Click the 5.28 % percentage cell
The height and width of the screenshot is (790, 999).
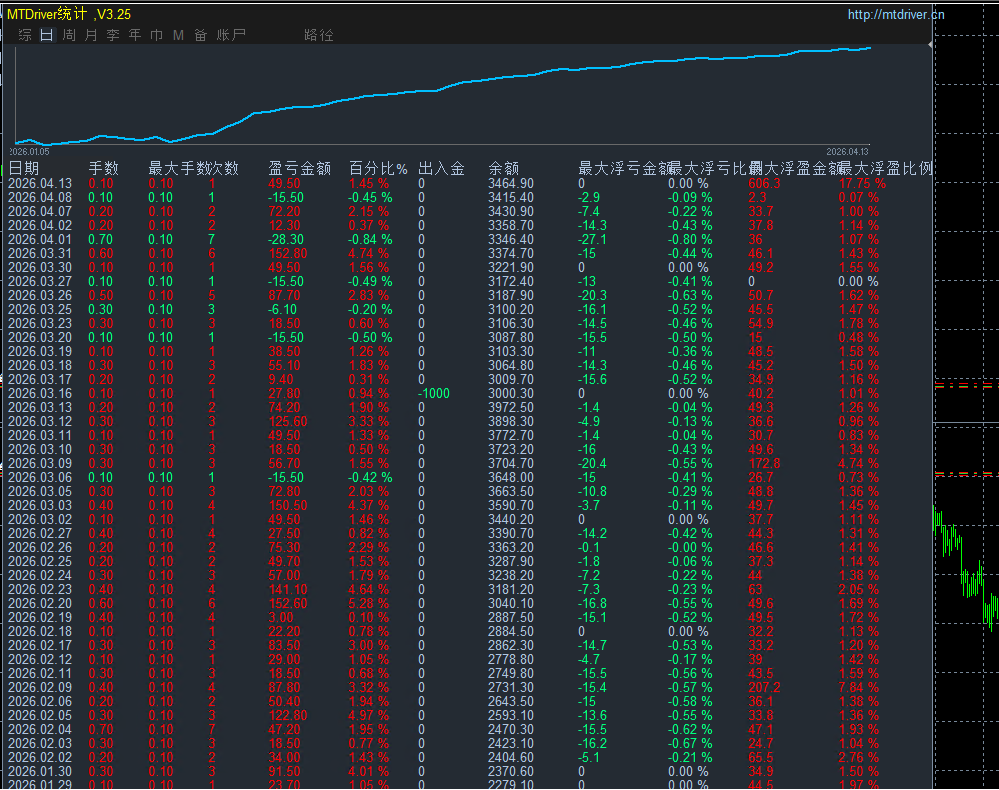click(368, 603)
